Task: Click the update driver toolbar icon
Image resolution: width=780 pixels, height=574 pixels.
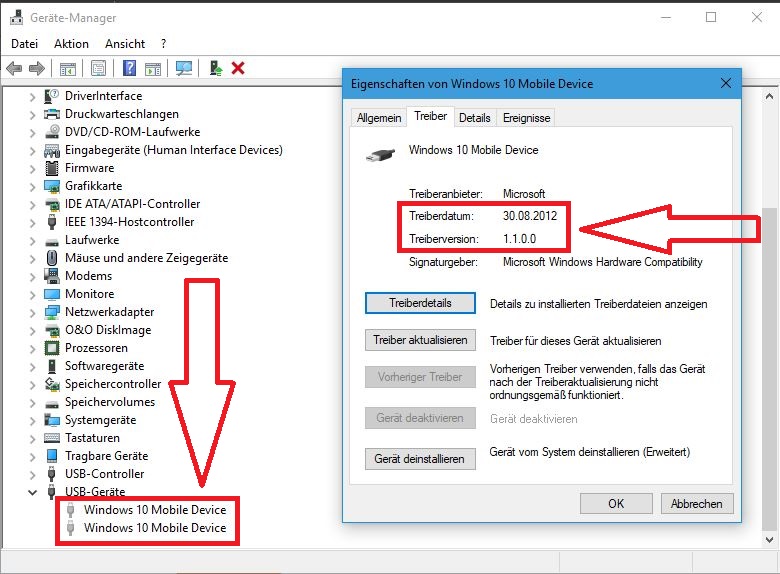Action: (x=215, y=68)
